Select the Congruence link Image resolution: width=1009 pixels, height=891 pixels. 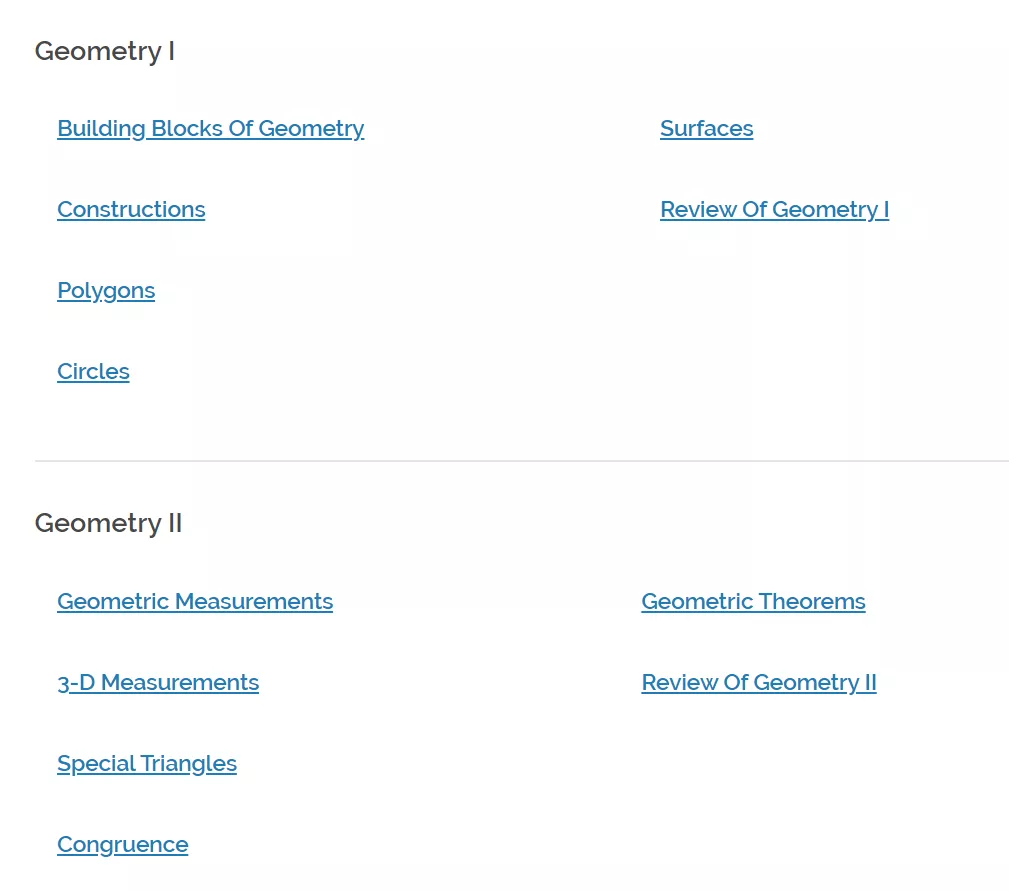click(122, 845)
